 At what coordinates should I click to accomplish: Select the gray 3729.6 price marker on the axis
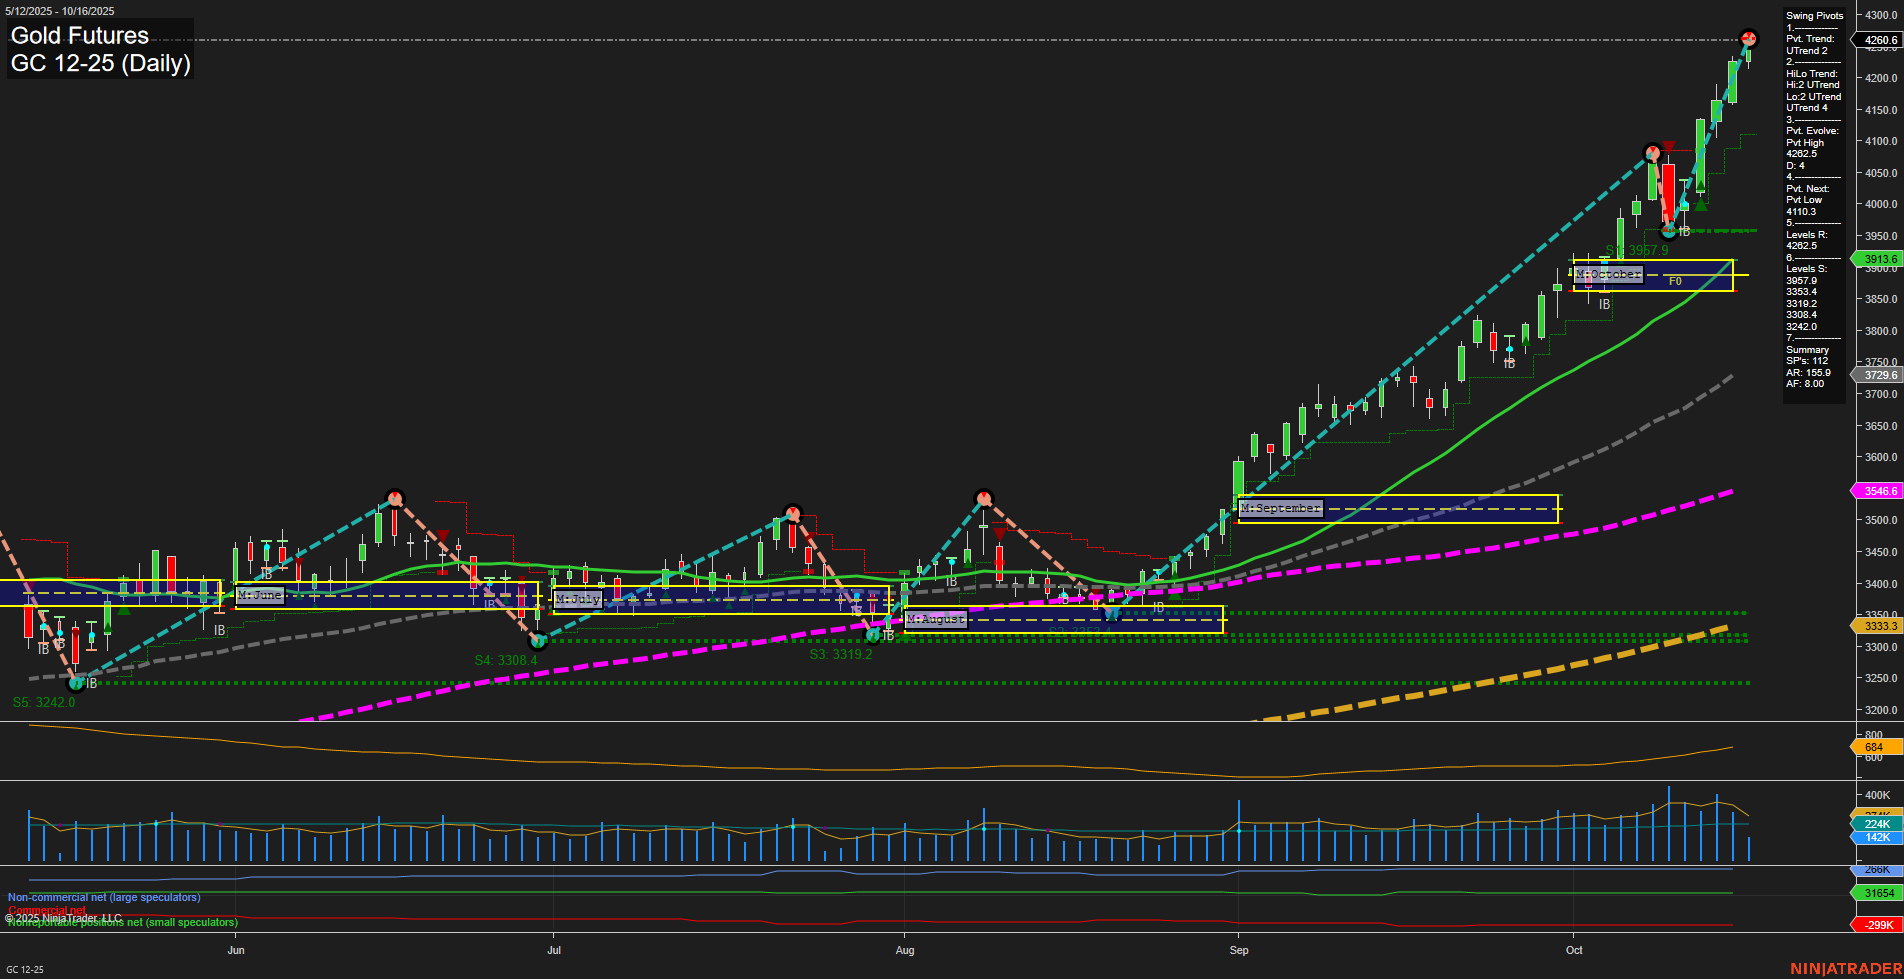point(1880,375)
